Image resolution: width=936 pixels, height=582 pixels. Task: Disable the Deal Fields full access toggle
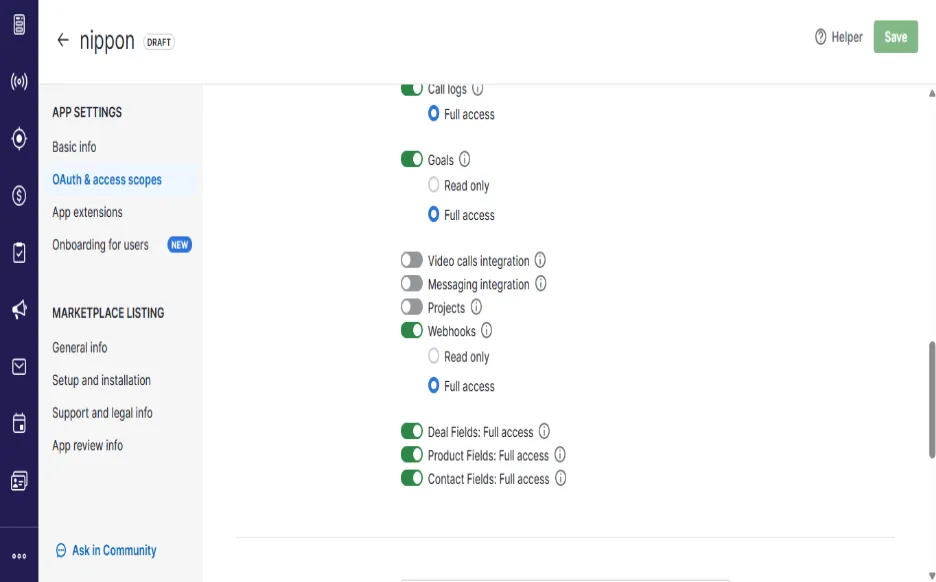click(411, 431)
